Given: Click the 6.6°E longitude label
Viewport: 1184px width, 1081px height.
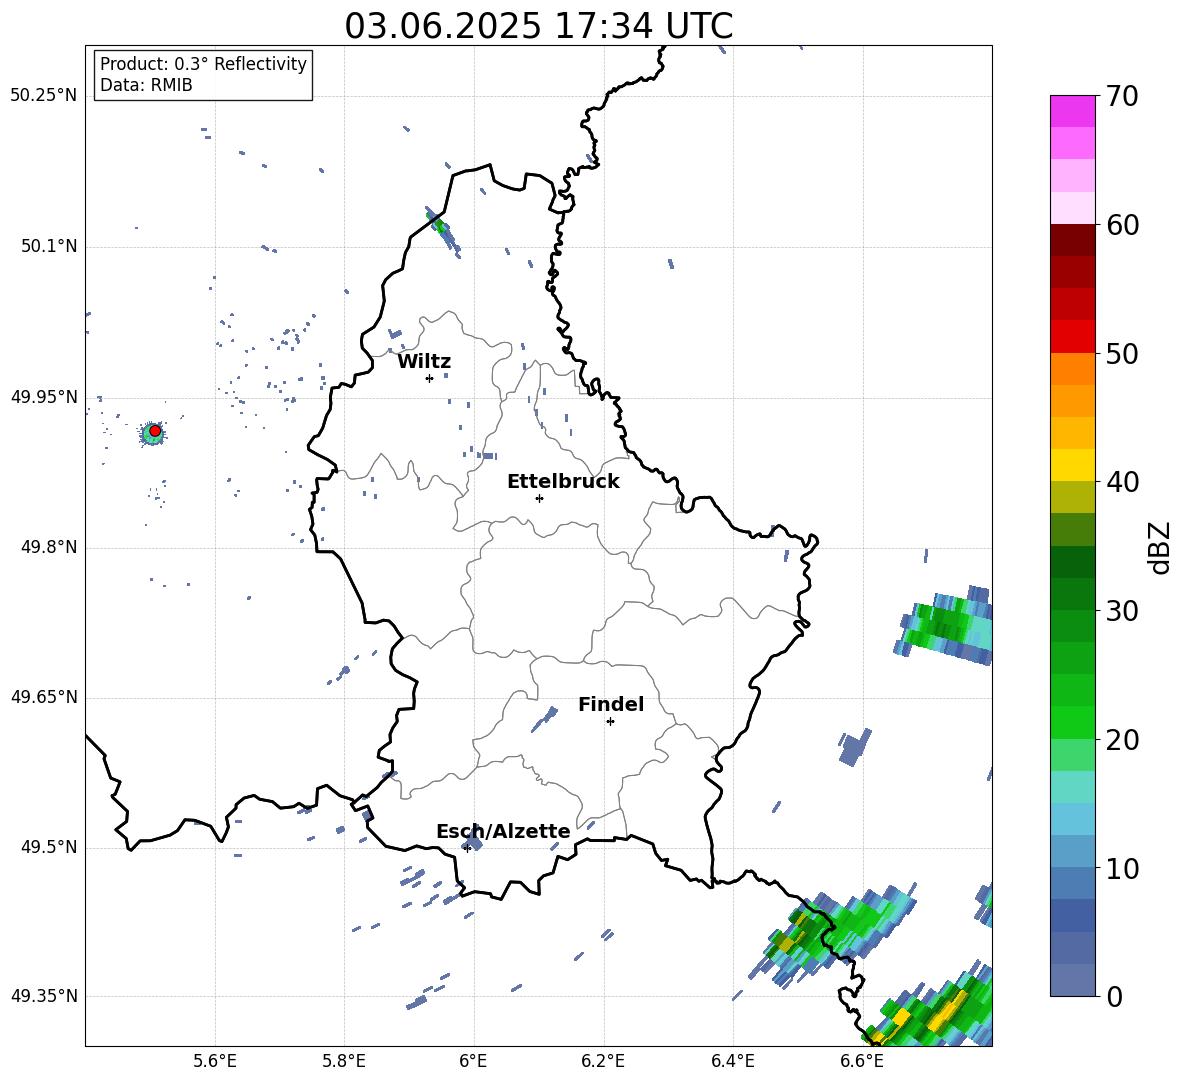Looking at the screenshot, I should pos(862,1062).
